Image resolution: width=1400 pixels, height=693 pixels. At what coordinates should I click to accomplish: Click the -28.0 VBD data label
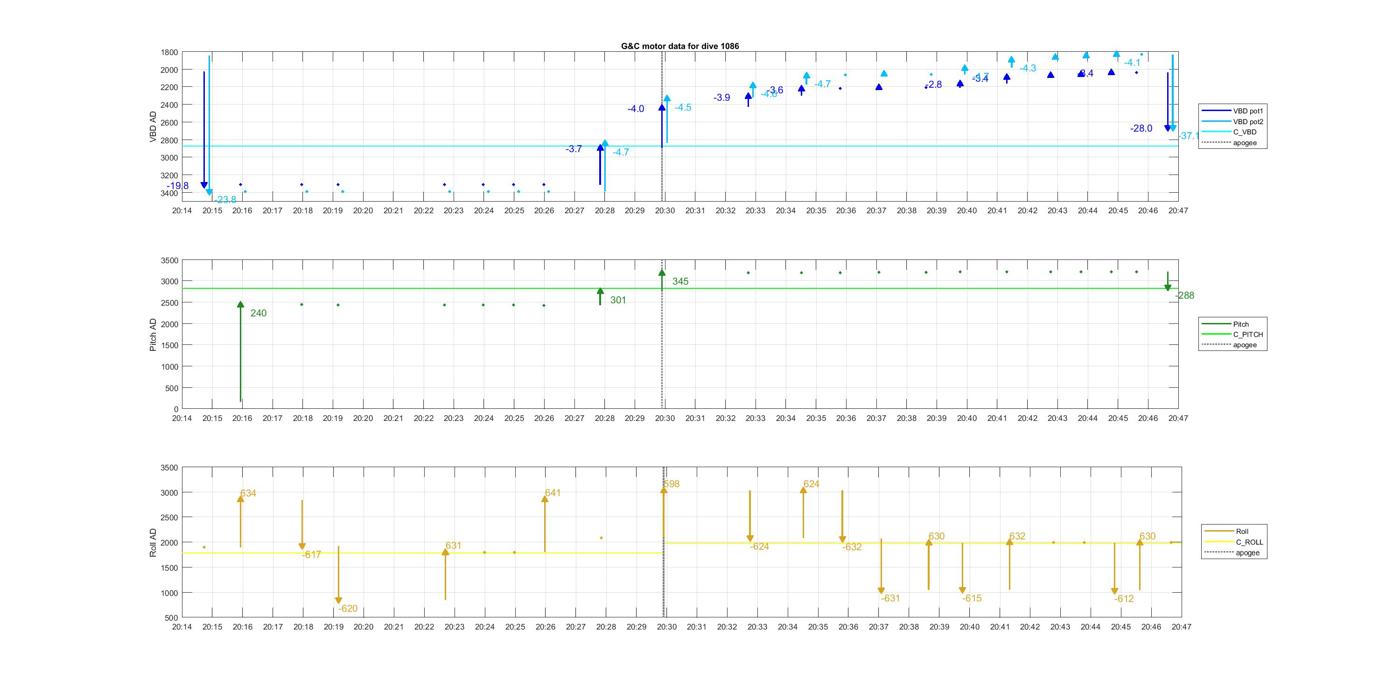[1141, 129]
